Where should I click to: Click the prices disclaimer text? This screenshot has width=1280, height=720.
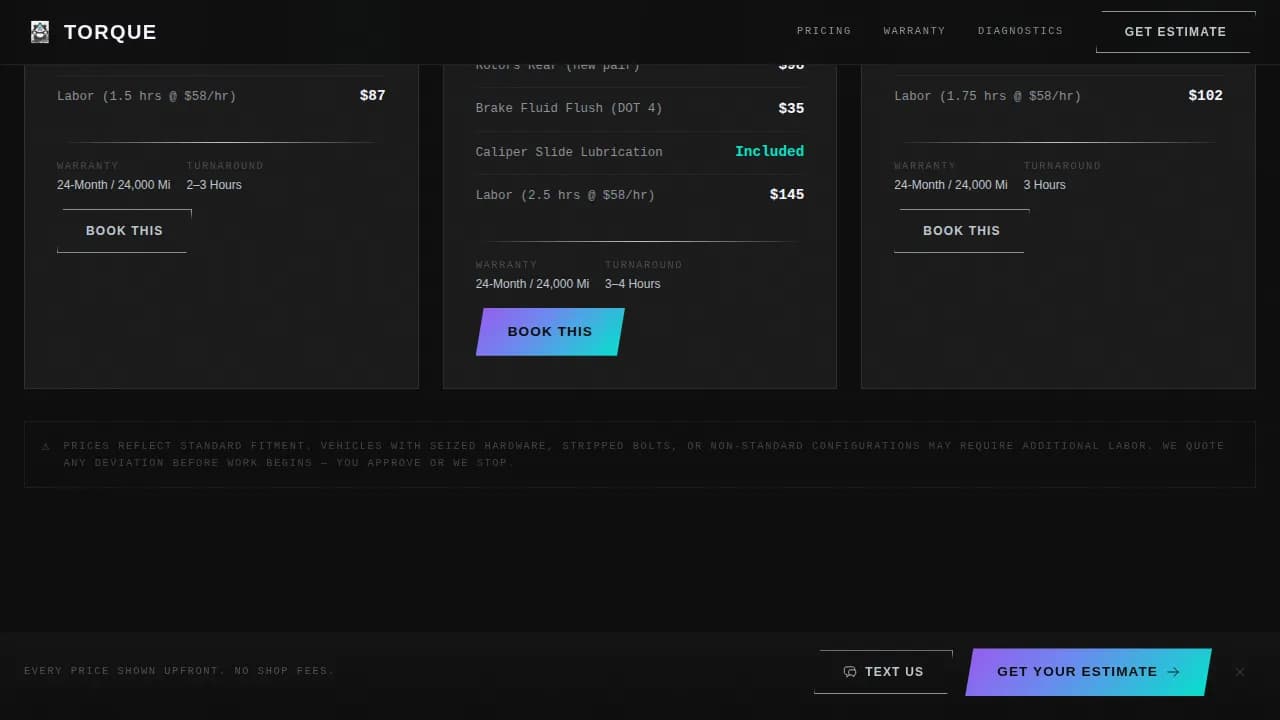644,454
